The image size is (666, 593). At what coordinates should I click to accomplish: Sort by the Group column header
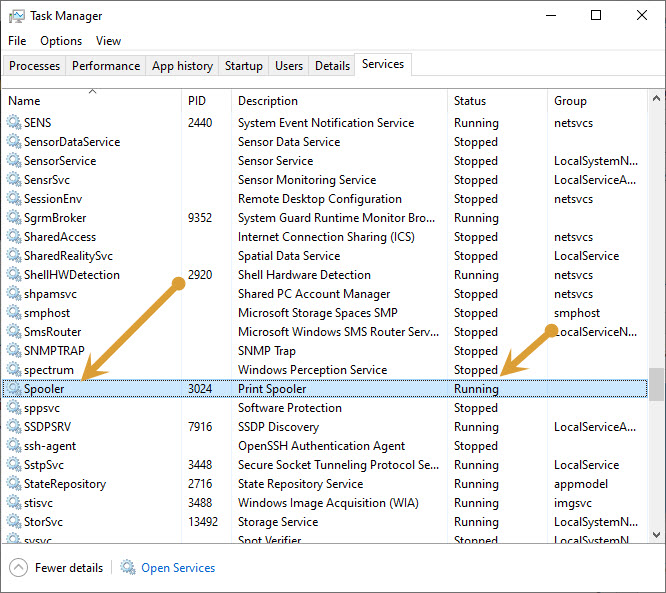point(597,101)
